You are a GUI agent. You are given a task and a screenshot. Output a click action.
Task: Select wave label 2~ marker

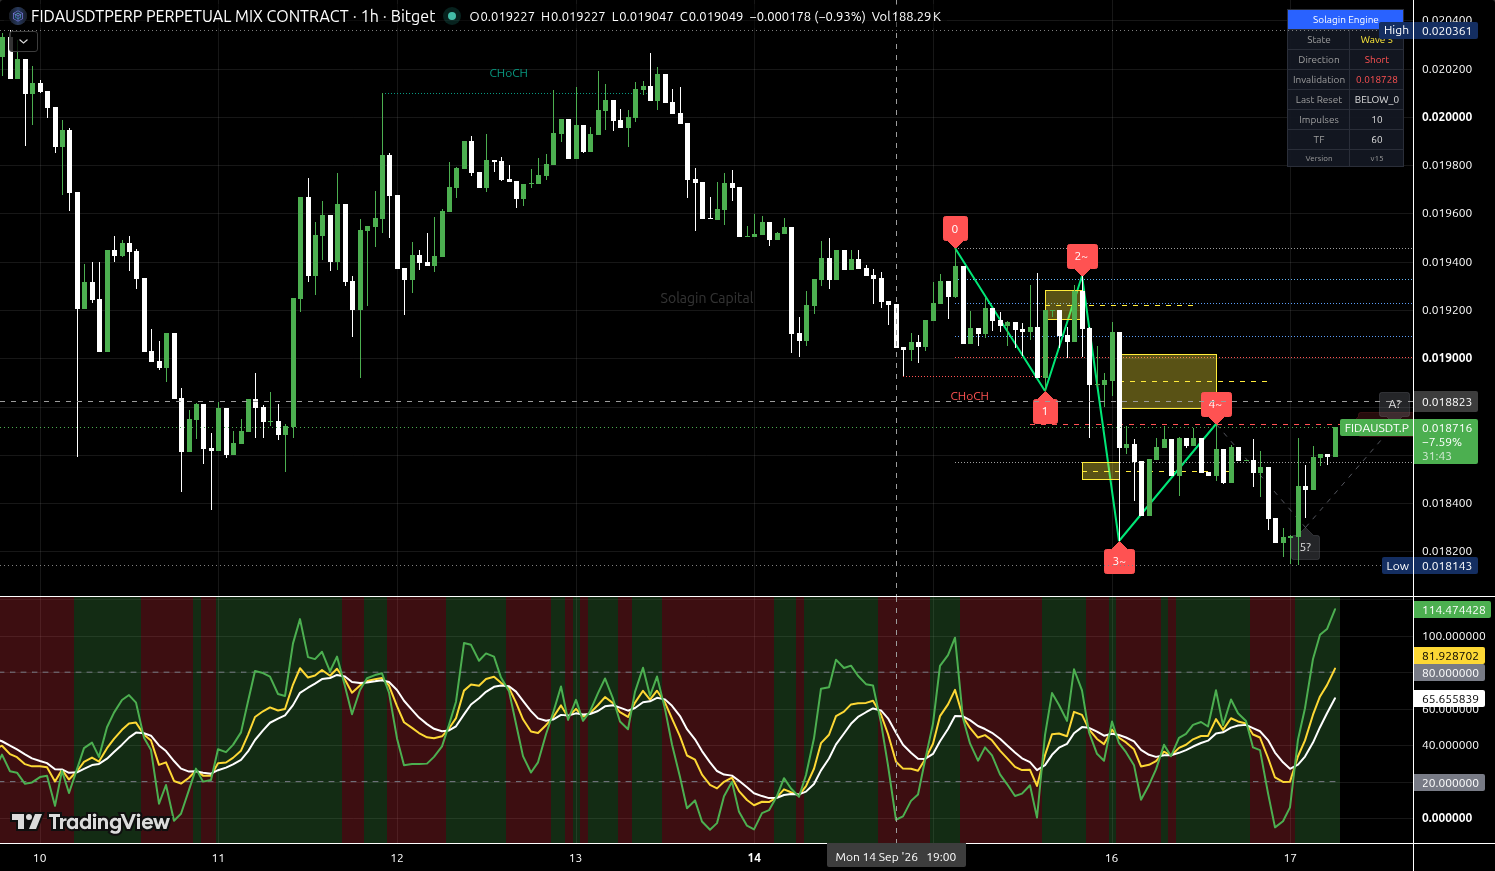(1081, 257)
